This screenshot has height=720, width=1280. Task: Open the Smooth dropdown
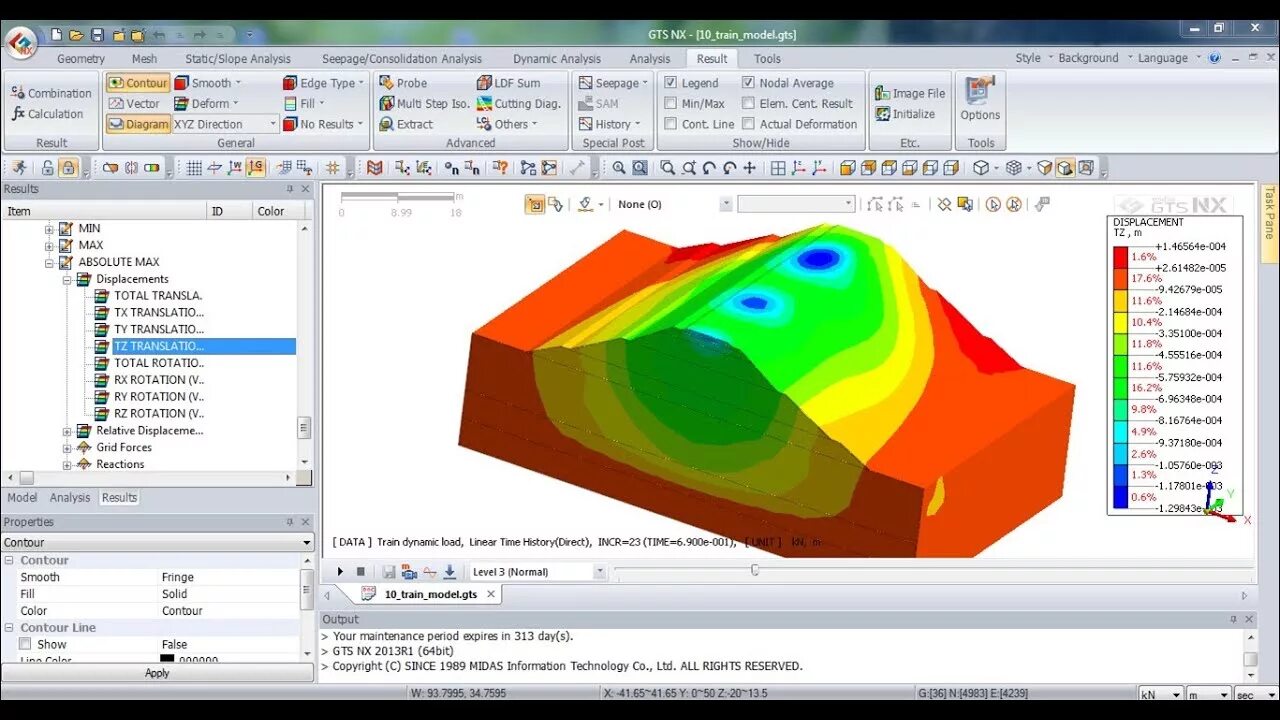[x=209, y=83]
